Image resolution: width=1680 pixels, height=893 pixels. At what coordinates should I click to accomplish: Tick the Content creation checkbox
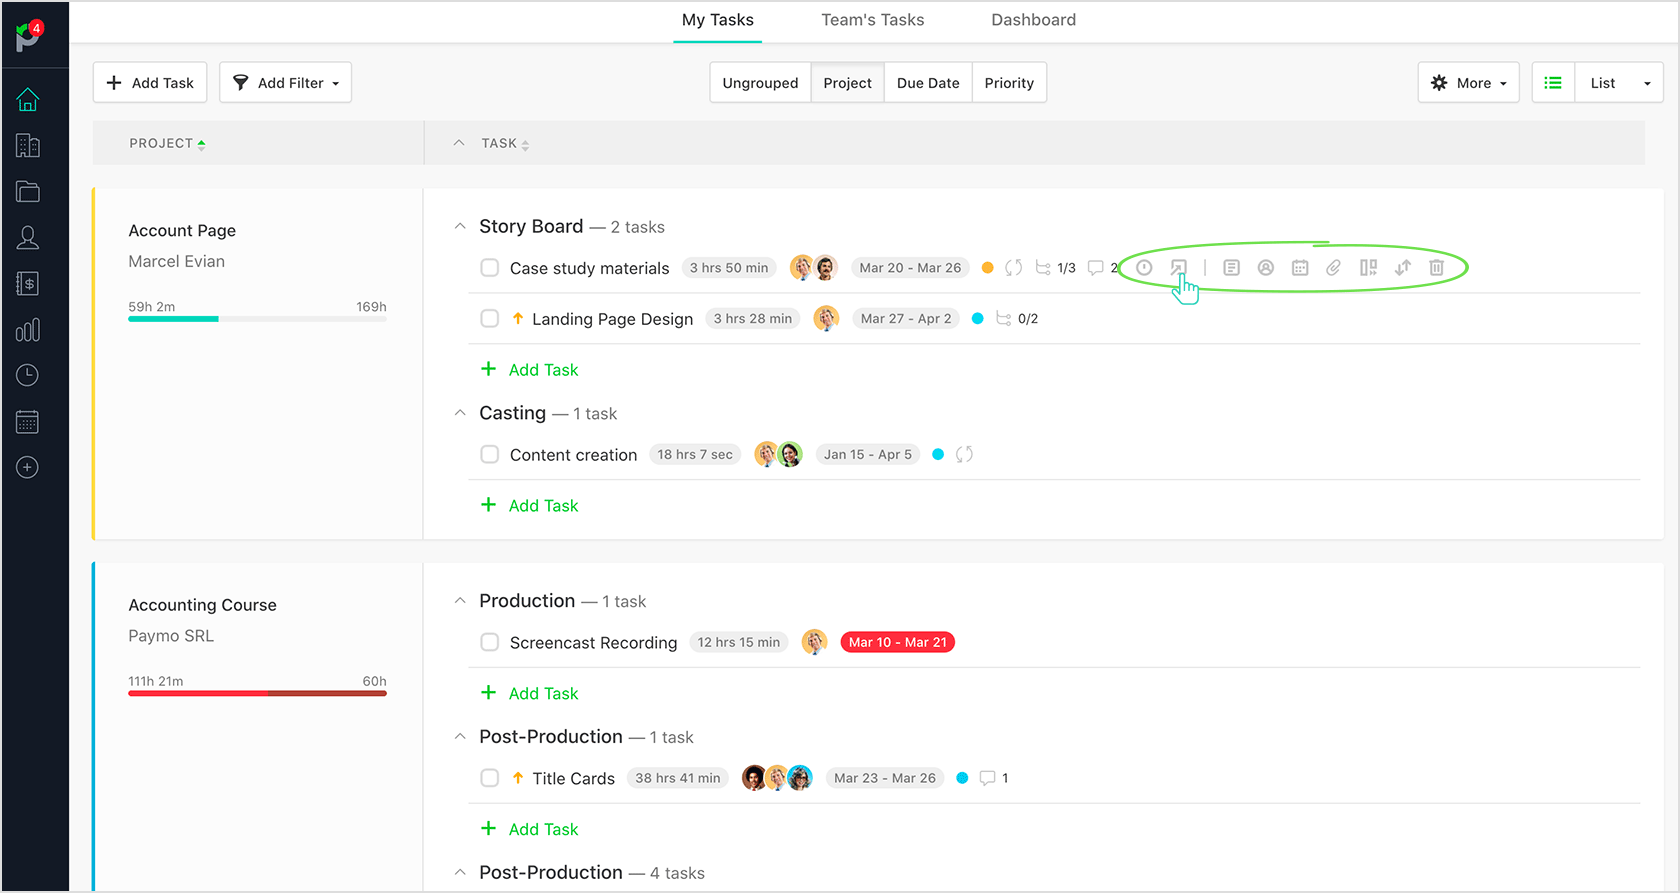coord(489,454)
